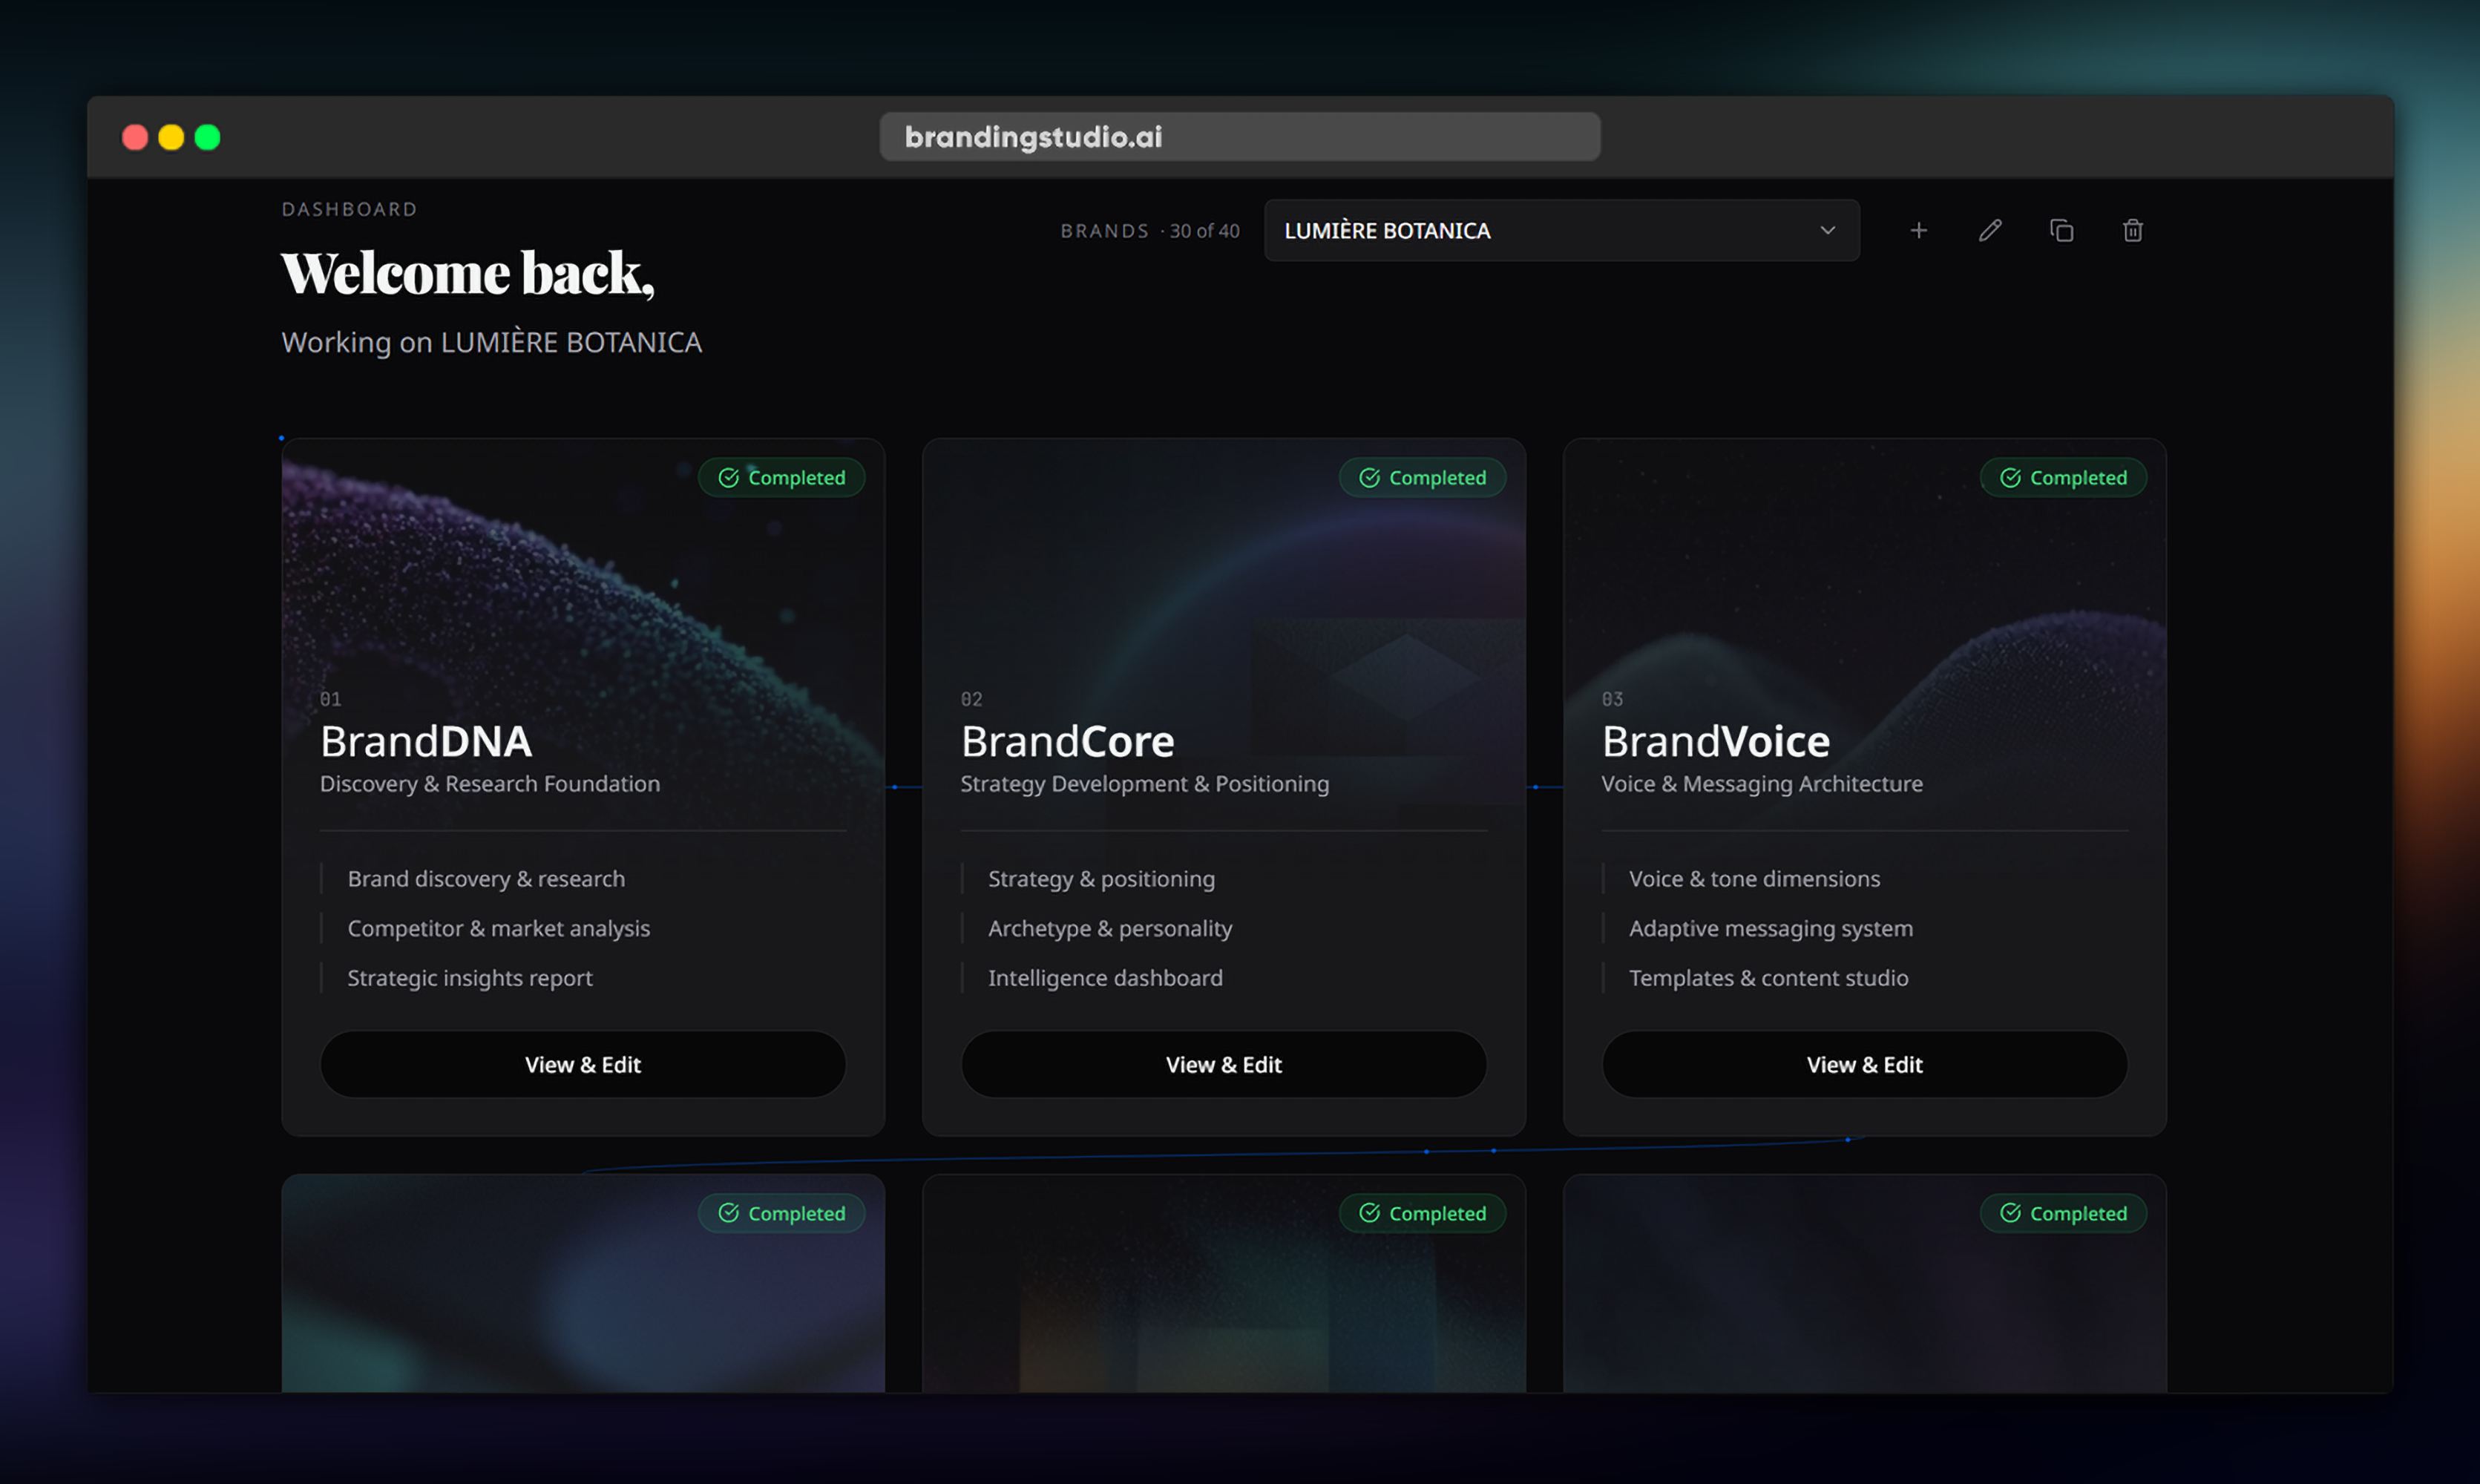Open View & Edit for BrandVoice
The image size is (2480, 1484).
pyautogui.click(x=1864, y=1064)
